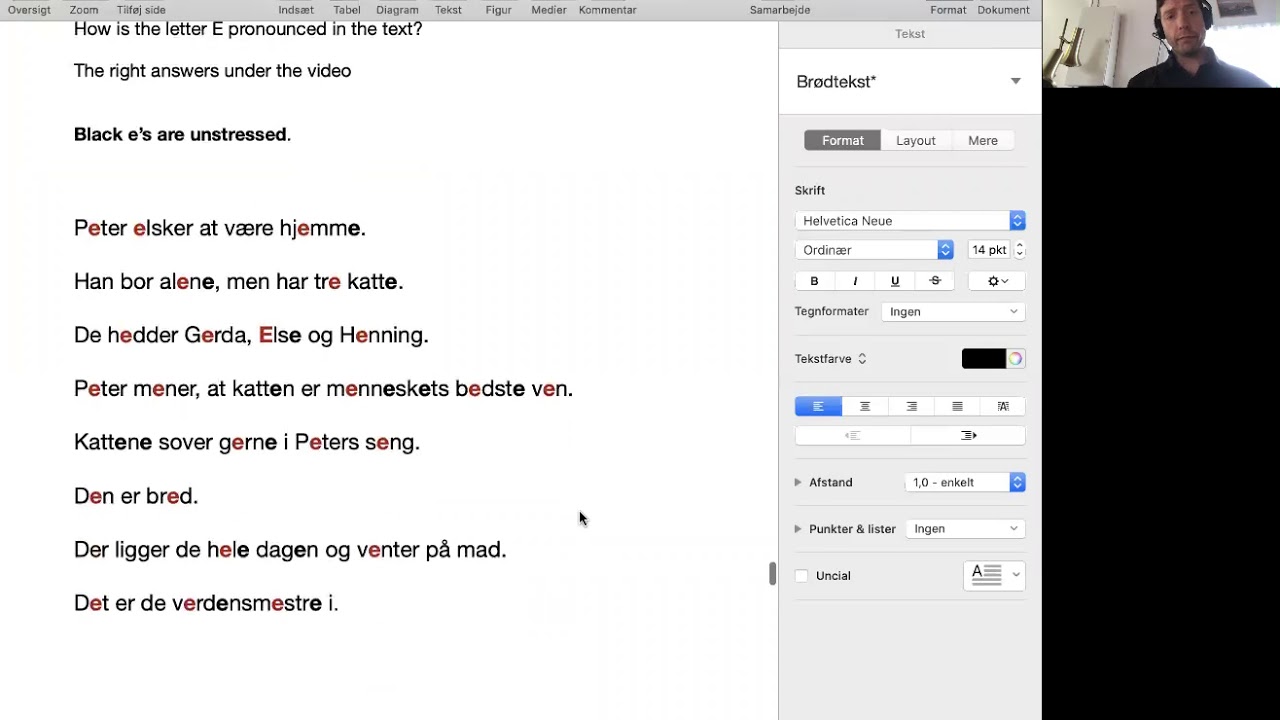Viewport: 1280px width, 720px height.
Task: Enable the Uncial checkbox
Action: tap(801, 576)
